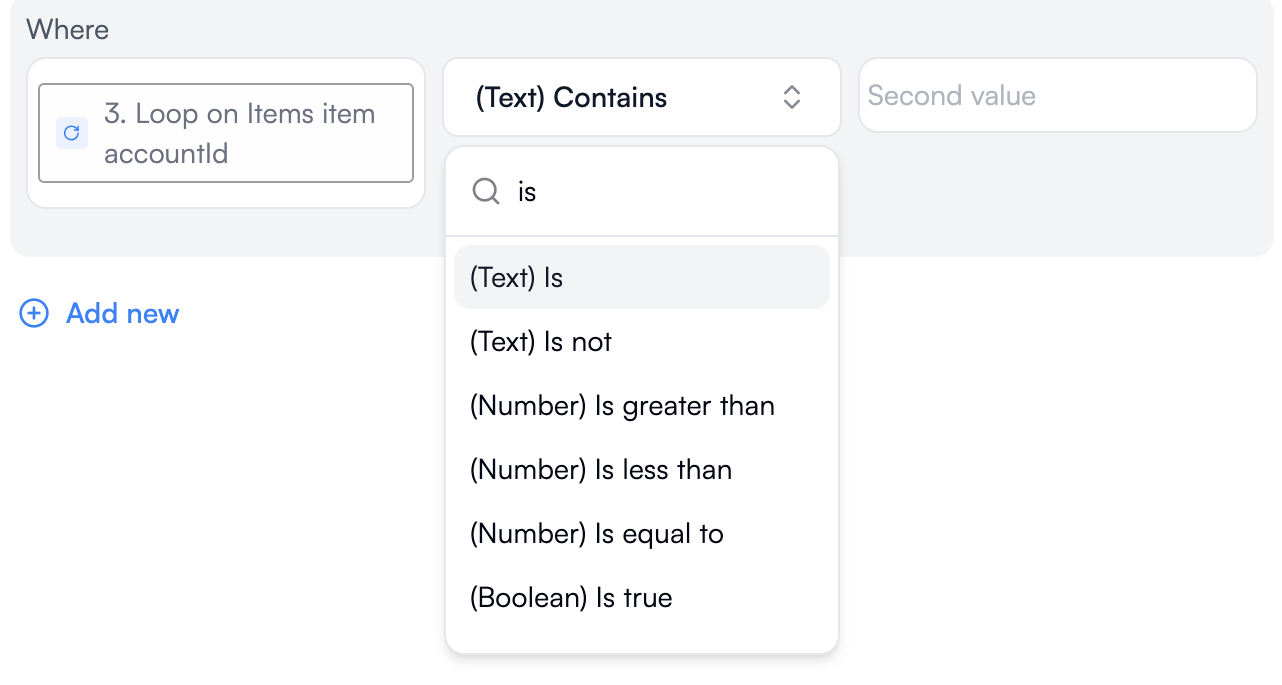Click the loop icon in first value

[x=71, y=133]
